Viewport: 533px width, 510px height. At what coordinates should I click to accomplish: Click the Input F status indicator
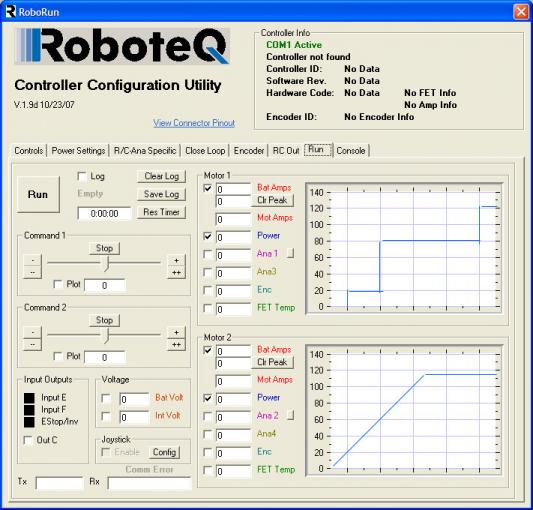[x=29, y=410]
